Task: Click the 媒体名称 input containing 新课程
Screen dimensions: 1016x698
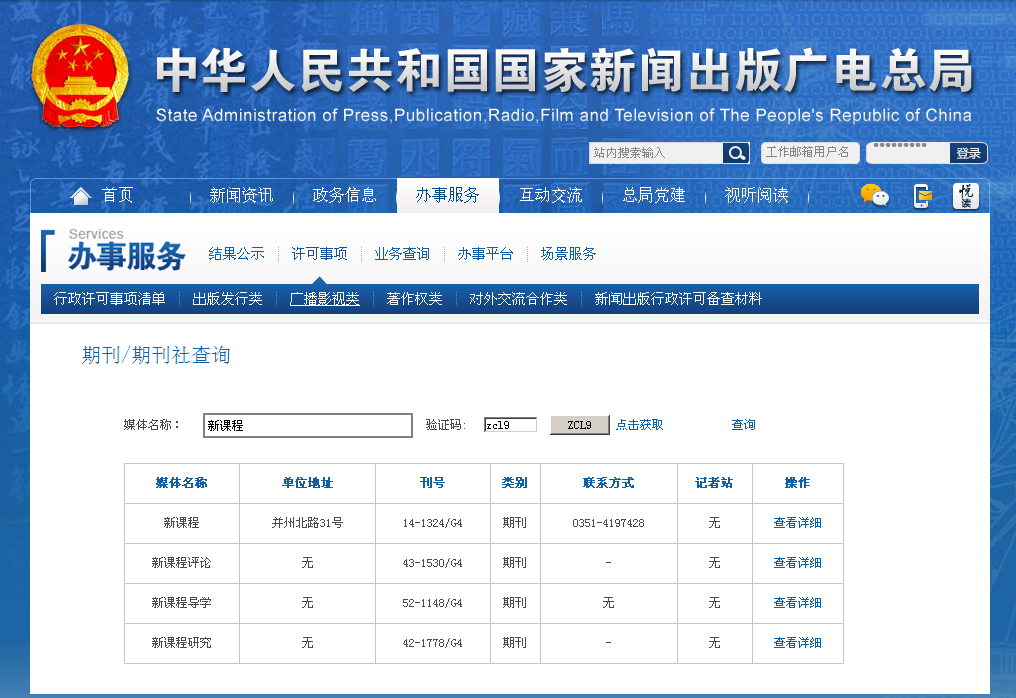Action: 308,425
